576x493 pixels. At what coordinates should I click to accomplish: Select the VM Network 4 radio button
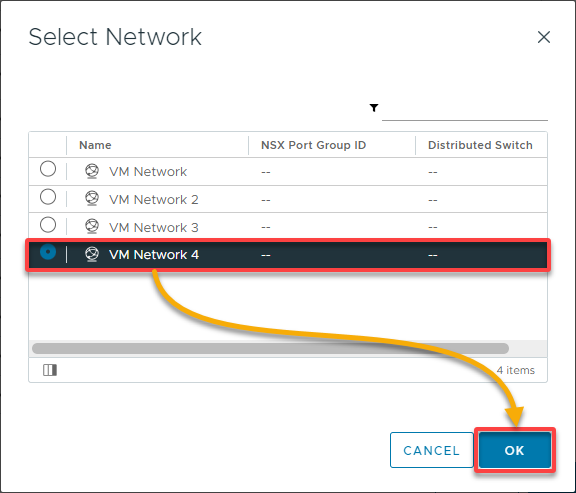click(48, 252)
